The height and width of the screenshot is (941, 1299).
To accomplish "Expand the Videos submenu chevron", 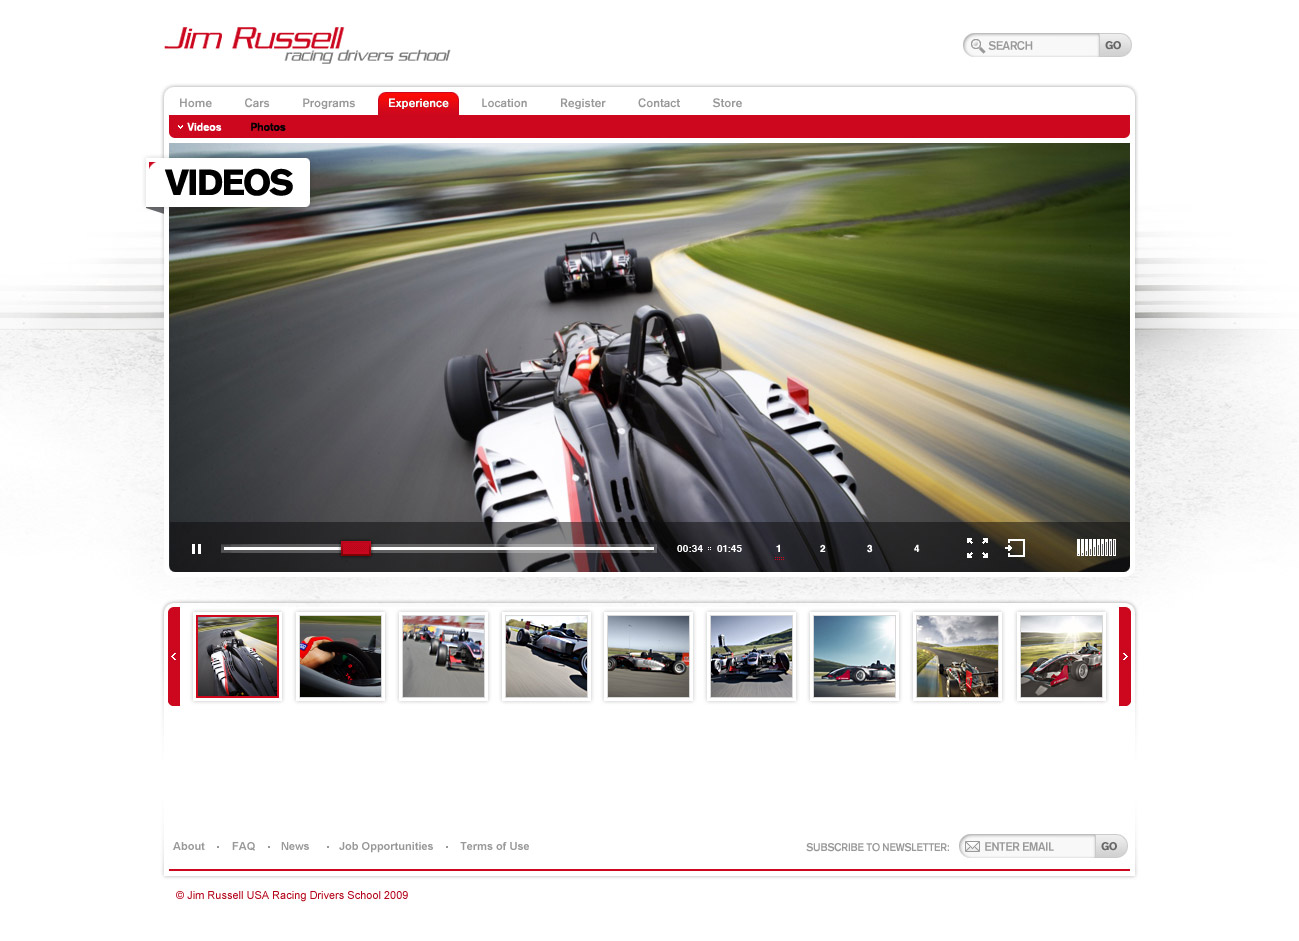I will click(180, 127).
